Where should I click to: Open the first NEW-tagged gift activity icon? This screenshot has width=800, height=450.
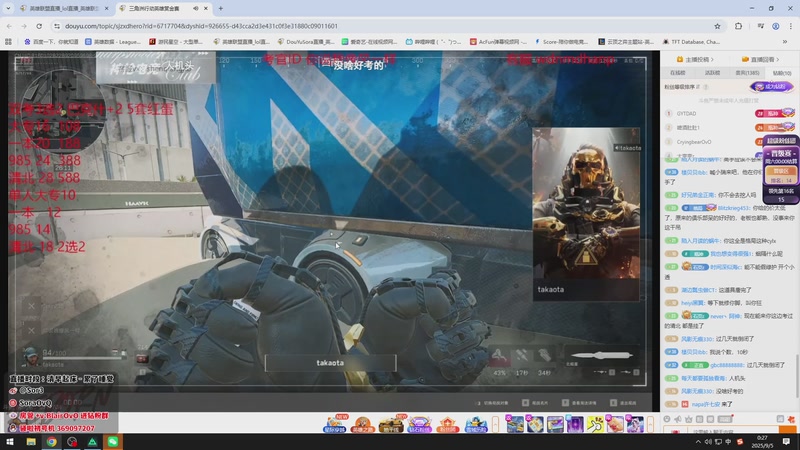(x=335, y=424)
